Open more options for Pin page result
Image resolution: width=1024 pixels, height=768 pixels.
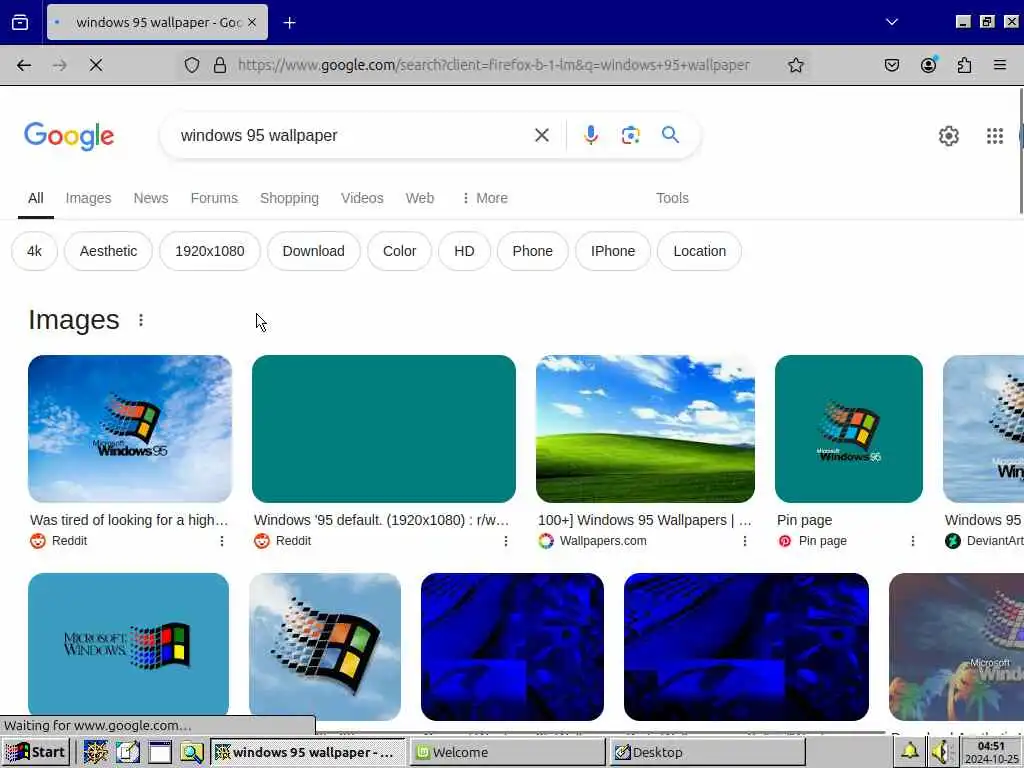[x=912, y=541]
